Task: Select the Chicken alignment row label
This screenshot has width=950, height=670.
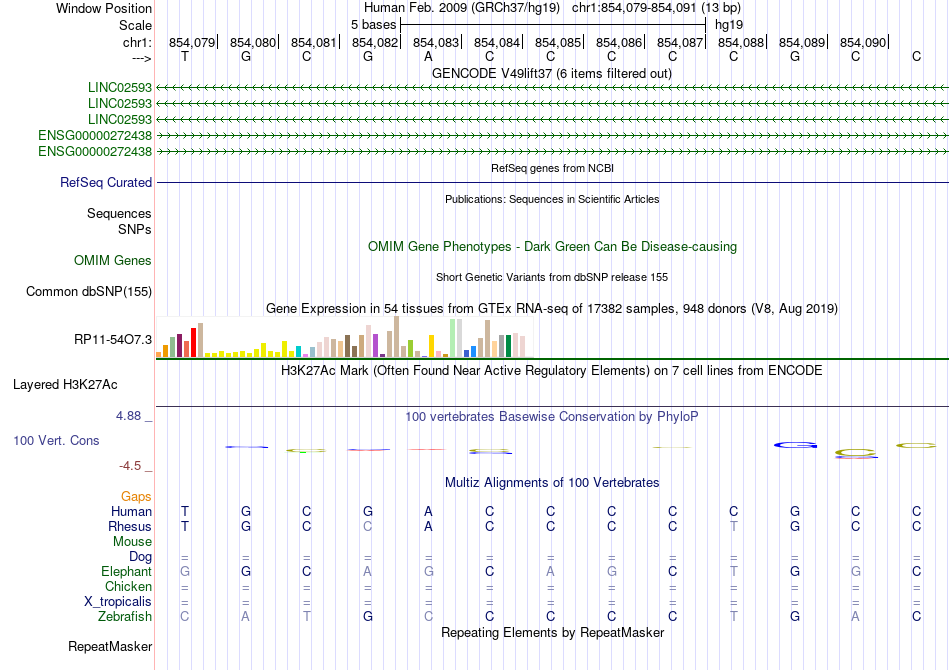Action: pos(128,586)
